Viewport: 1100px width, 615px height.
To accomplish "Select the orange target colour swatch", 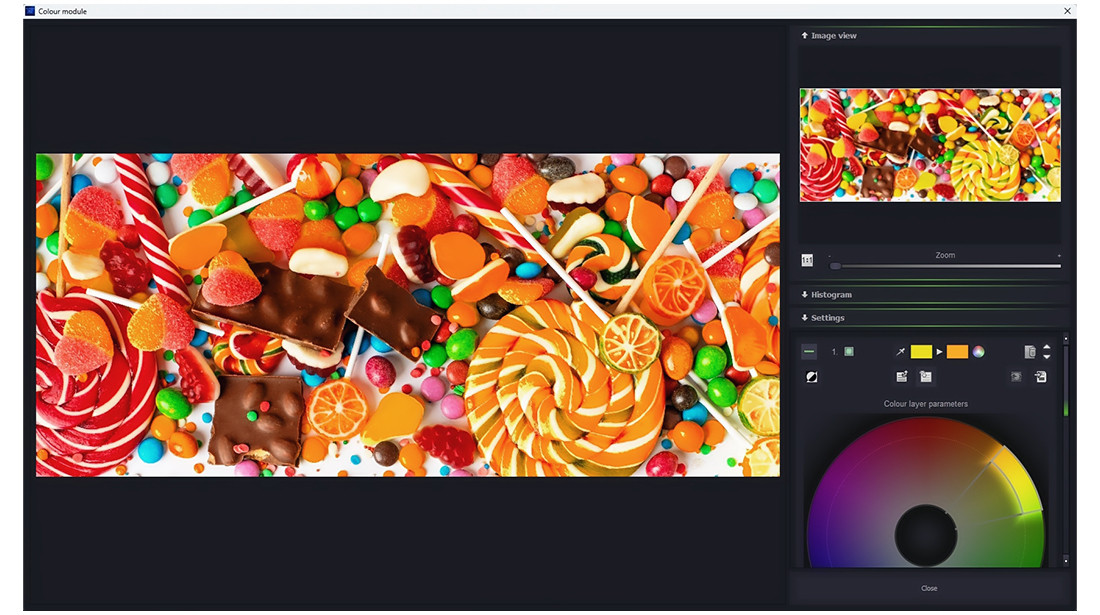I will tap(957, 352).
